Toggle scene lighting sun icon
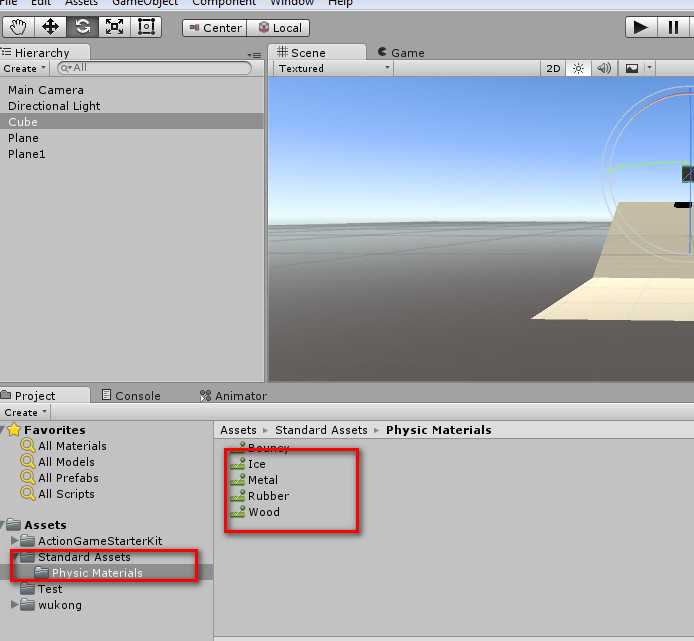The height and width of the screenshot is (641, 694). 578,69
